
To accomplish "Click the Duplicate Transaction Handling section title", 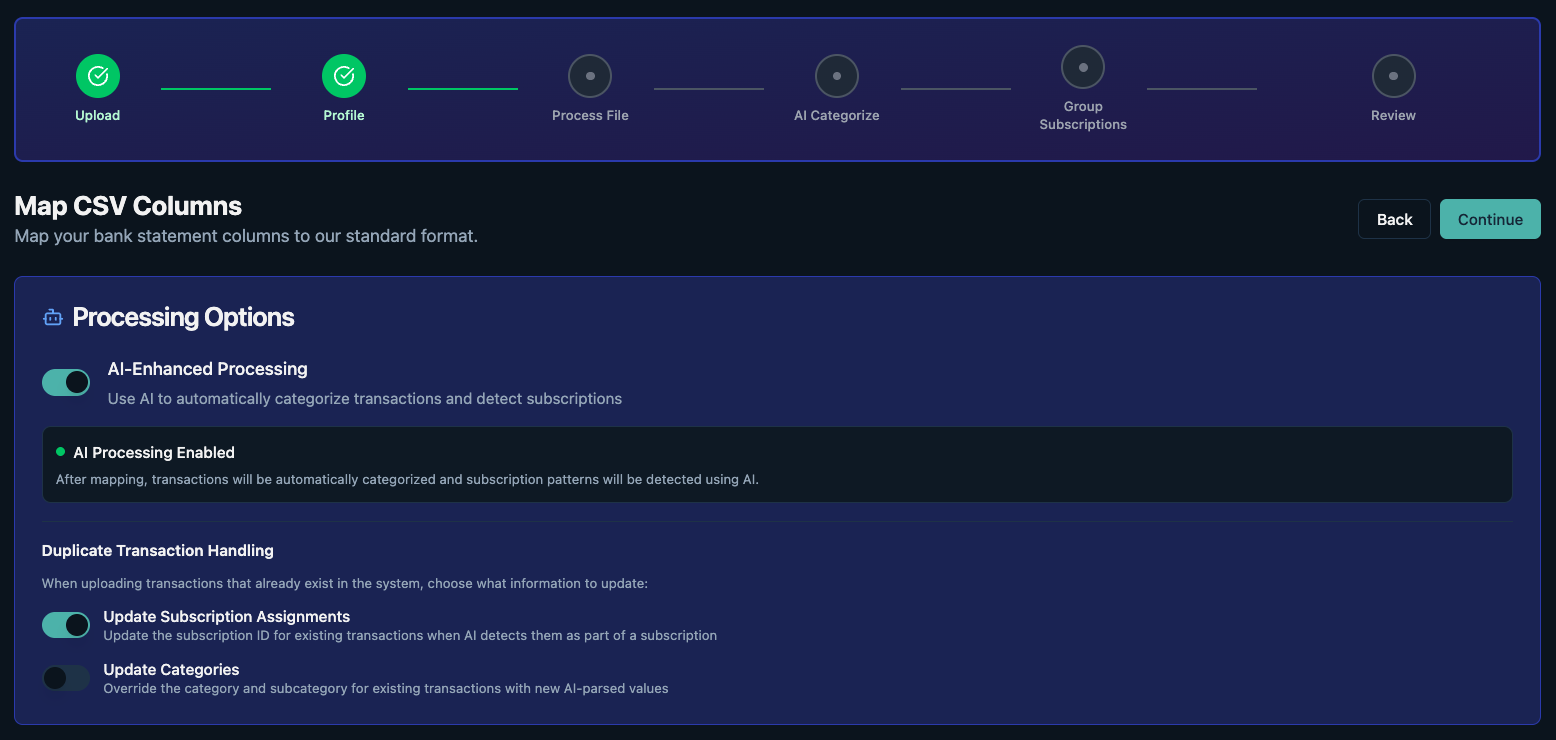I will (x=157, y=550).
